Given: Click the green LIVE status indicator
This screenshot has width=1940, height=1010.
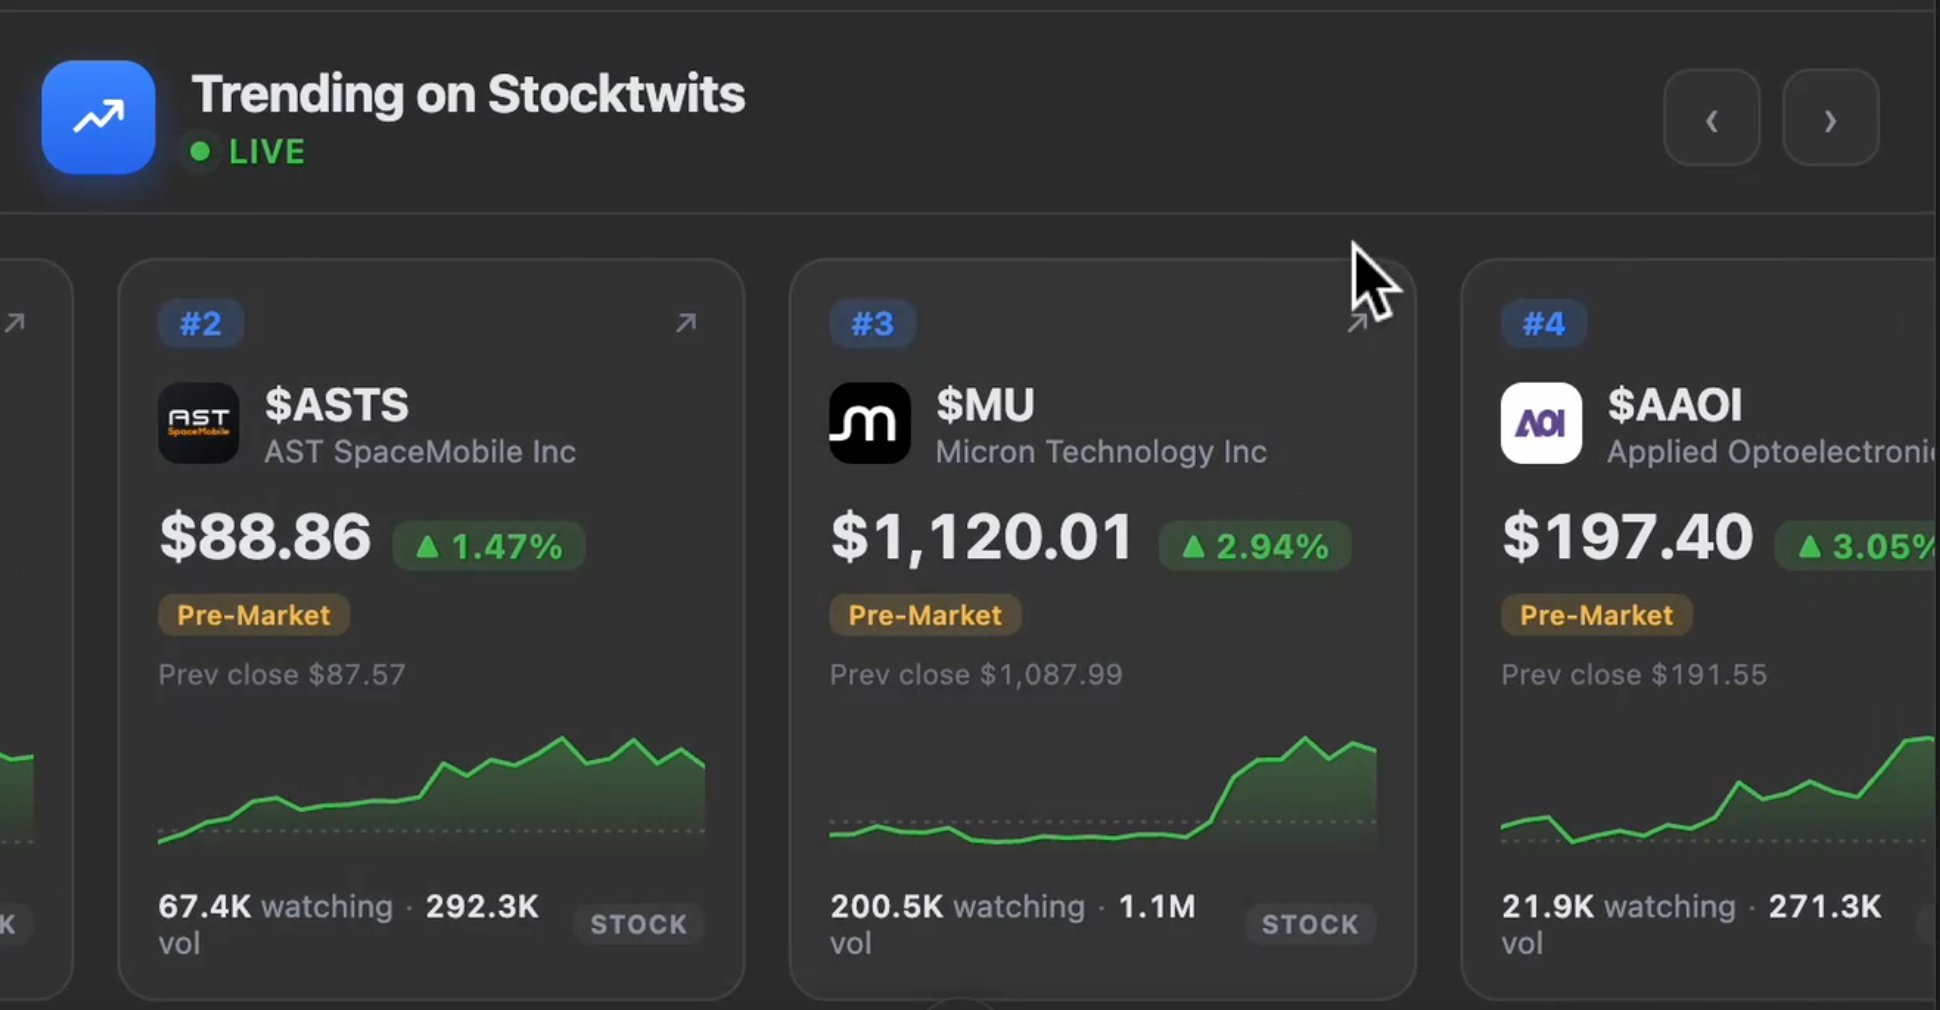Looking at the screenshot, I should click(247, 151).
